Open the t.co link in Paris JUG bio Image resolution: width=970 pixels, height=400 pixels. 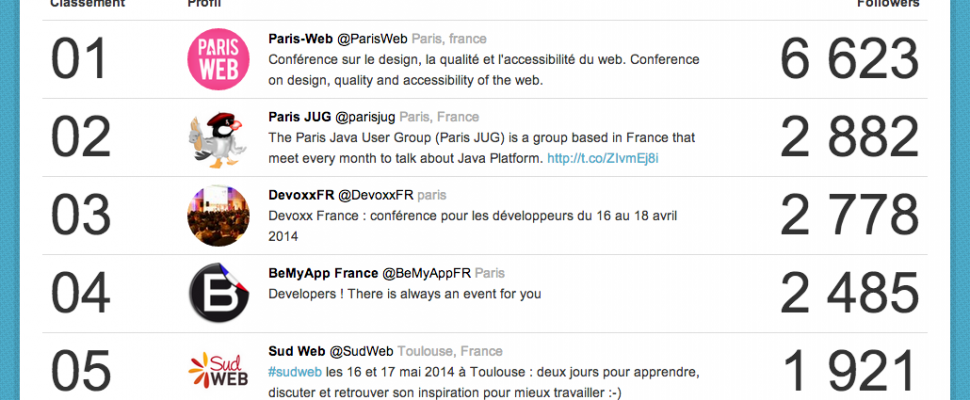coord(603,159)
